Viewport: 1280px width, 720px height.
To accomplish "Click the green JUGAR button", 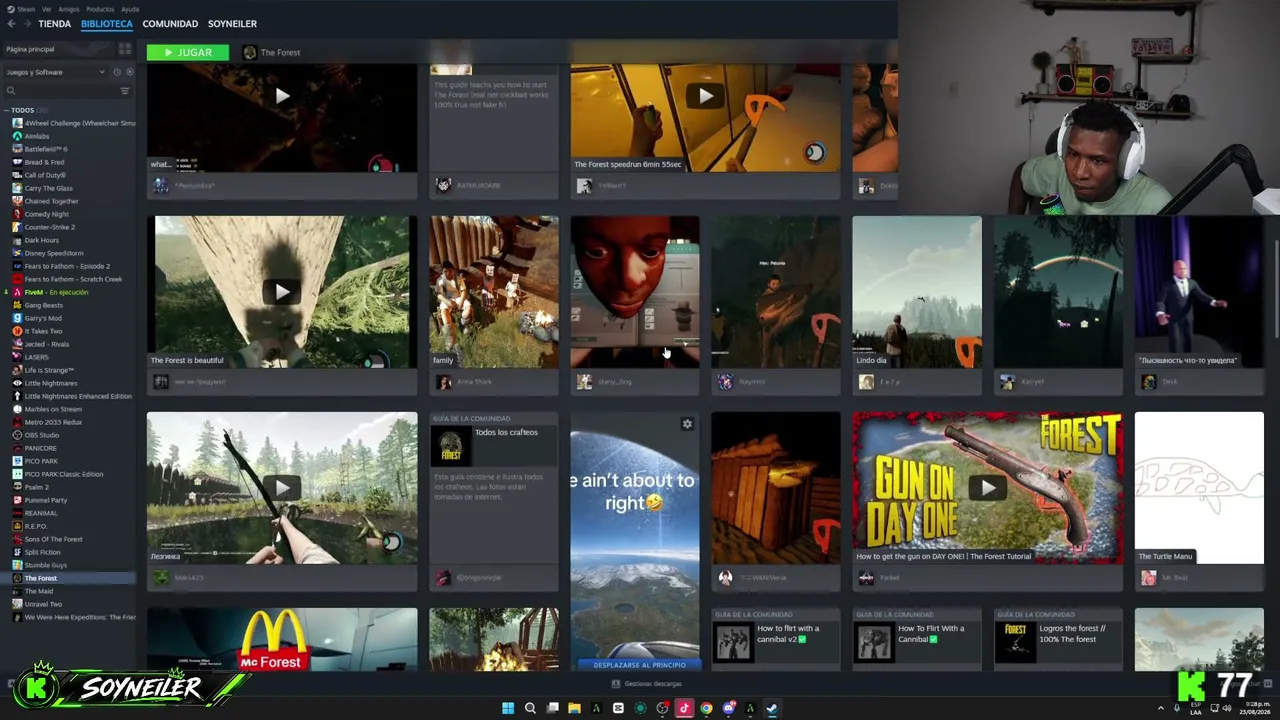I will [x=187, y=52].
